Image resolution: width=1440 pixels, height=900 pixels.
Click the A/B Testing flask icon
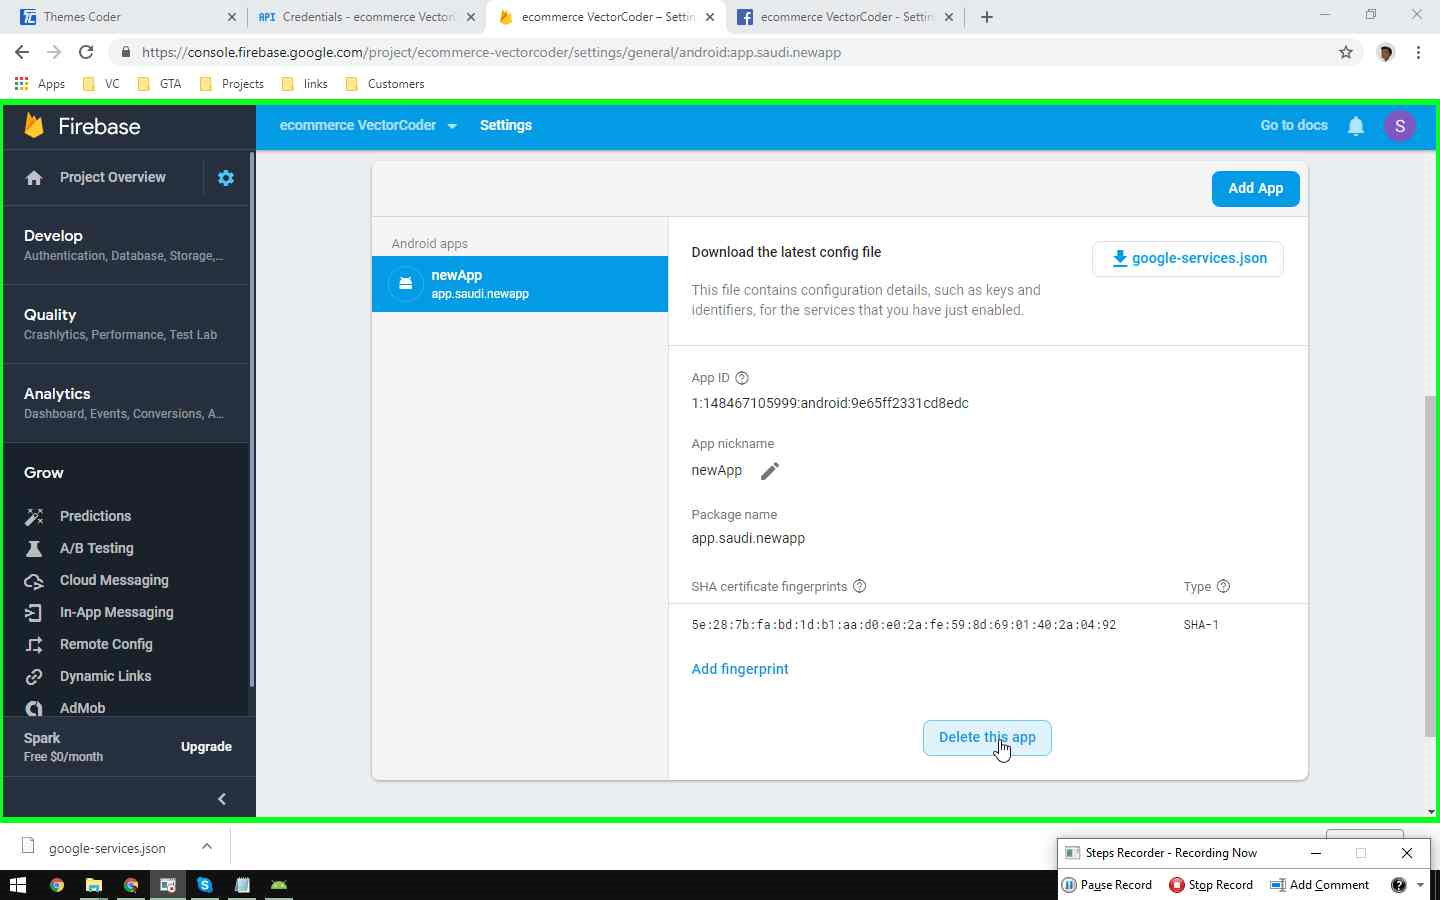click(34, 548)
